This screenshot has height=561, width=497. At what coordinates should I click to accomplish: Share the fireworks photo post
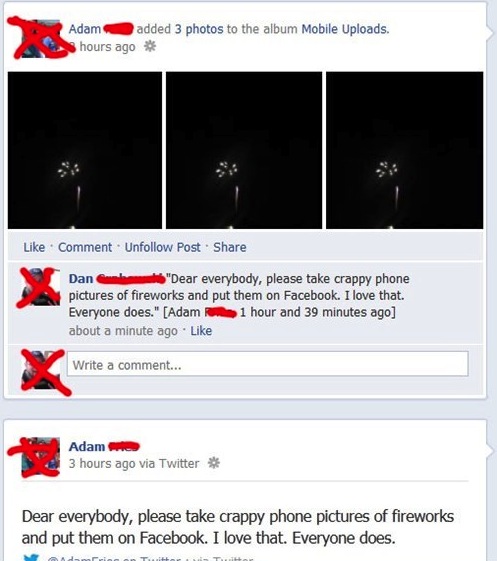click(230, 247)
